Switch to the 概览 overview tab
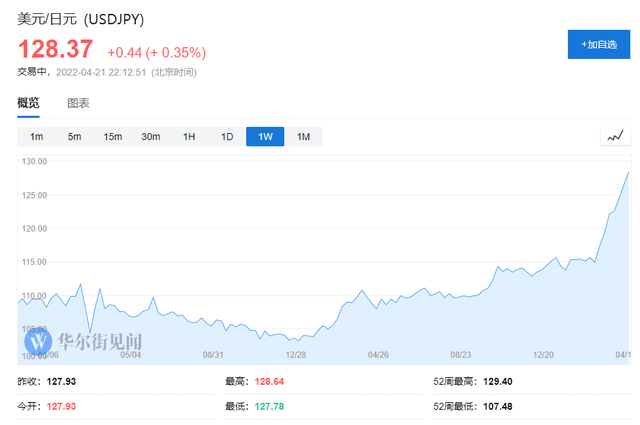Viewport: 640px width, 425px height. click(x=28, y=103)
